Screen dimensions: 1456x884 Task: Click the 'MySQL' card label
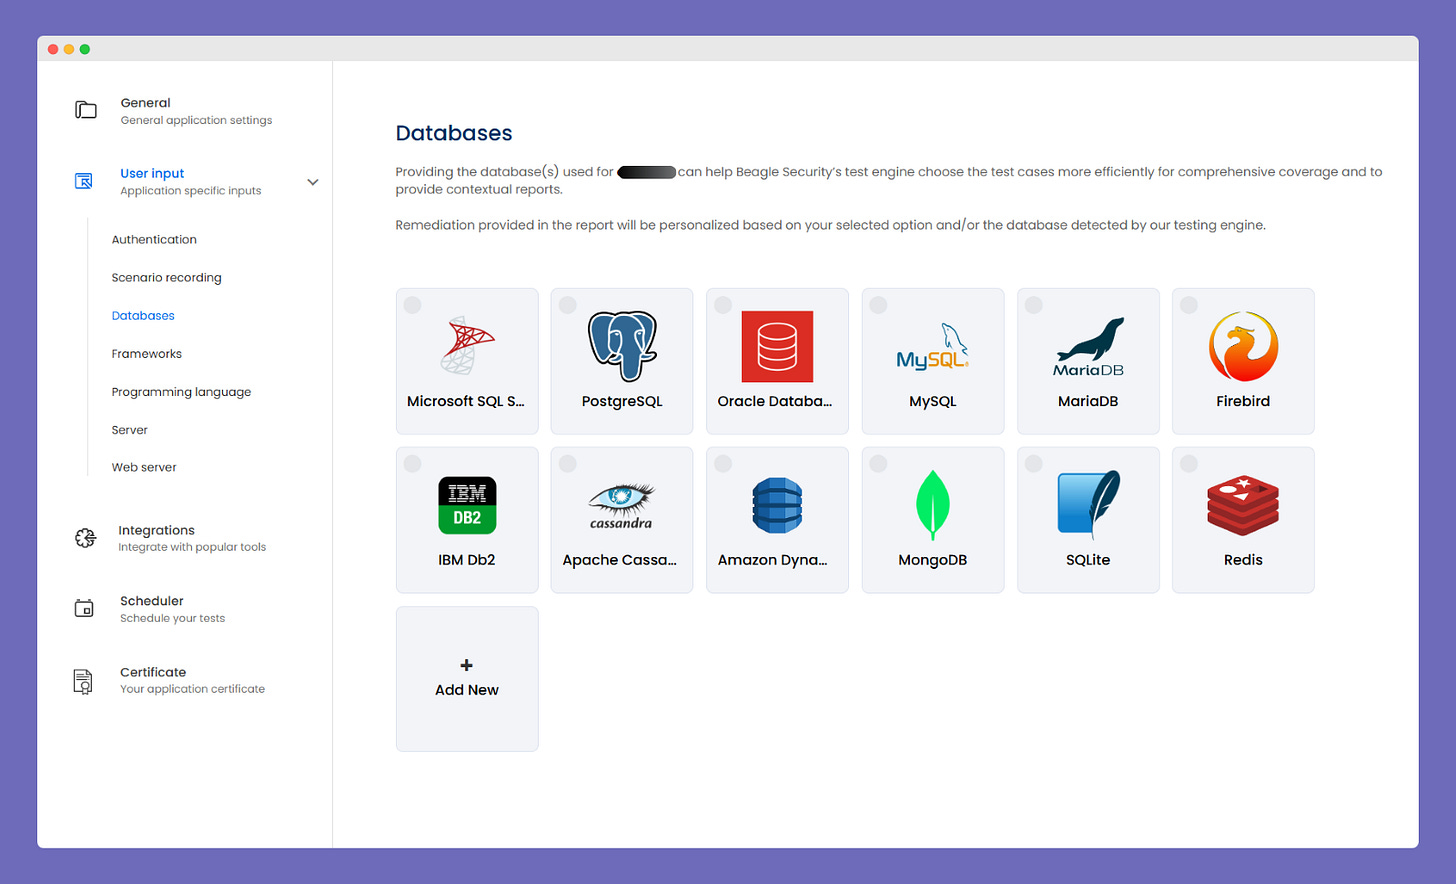coord(933,401)
